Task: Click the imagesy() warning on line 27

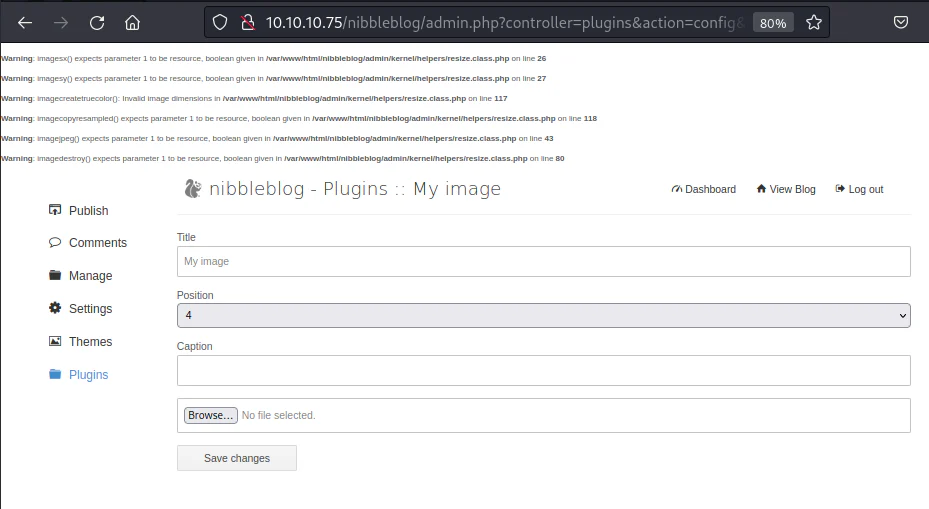Action: [x=274, y=79]
